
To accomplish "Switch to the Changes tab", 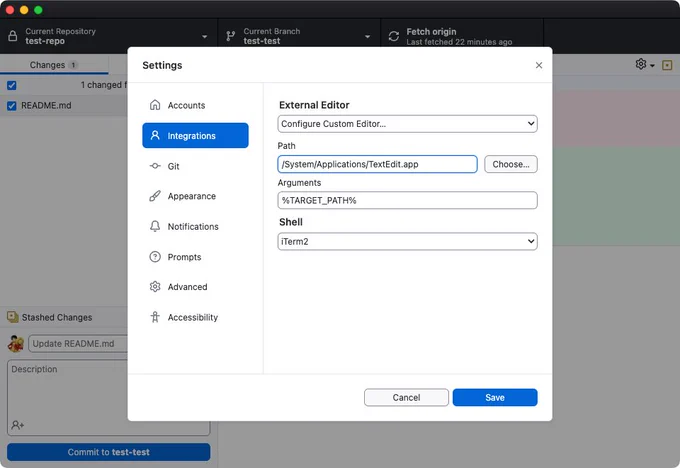I will tap(54, 65).
